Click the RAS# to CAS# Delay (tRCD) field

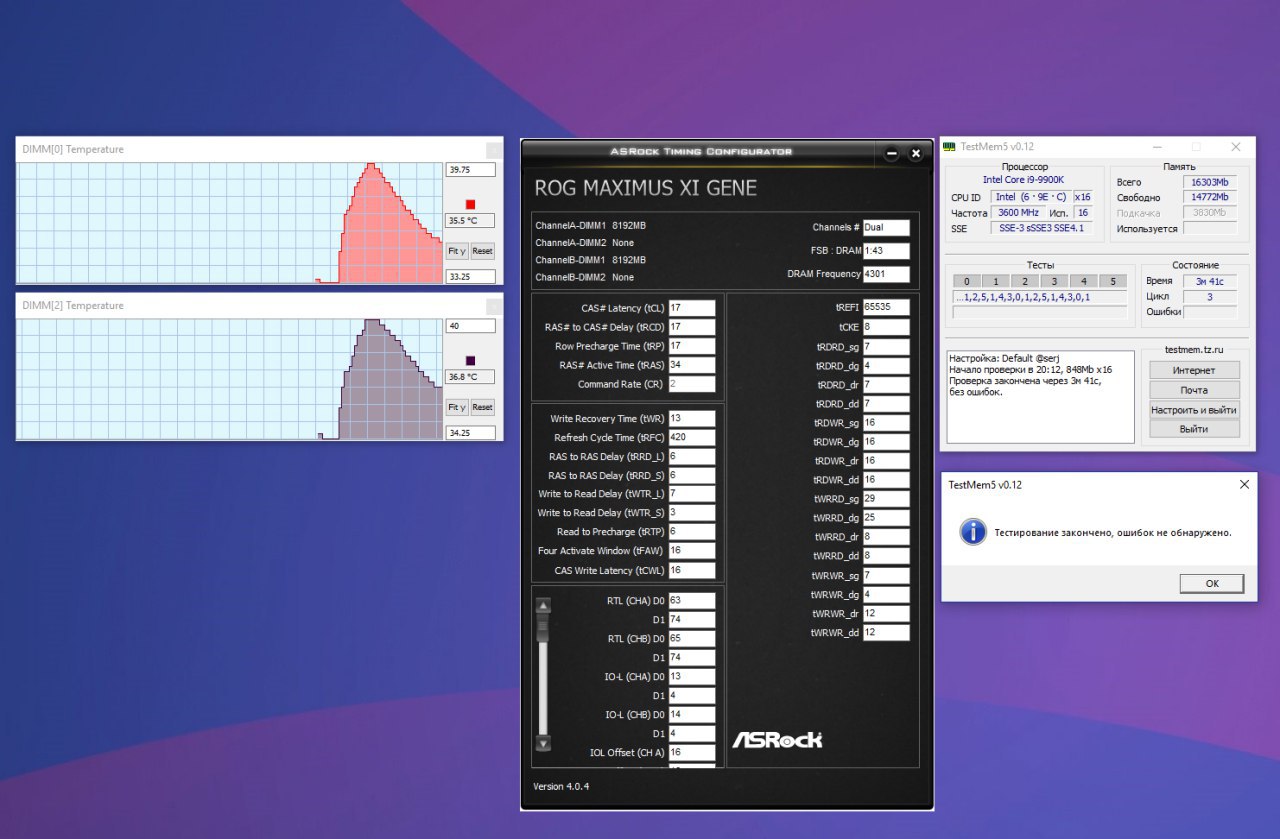click(692, 327)
